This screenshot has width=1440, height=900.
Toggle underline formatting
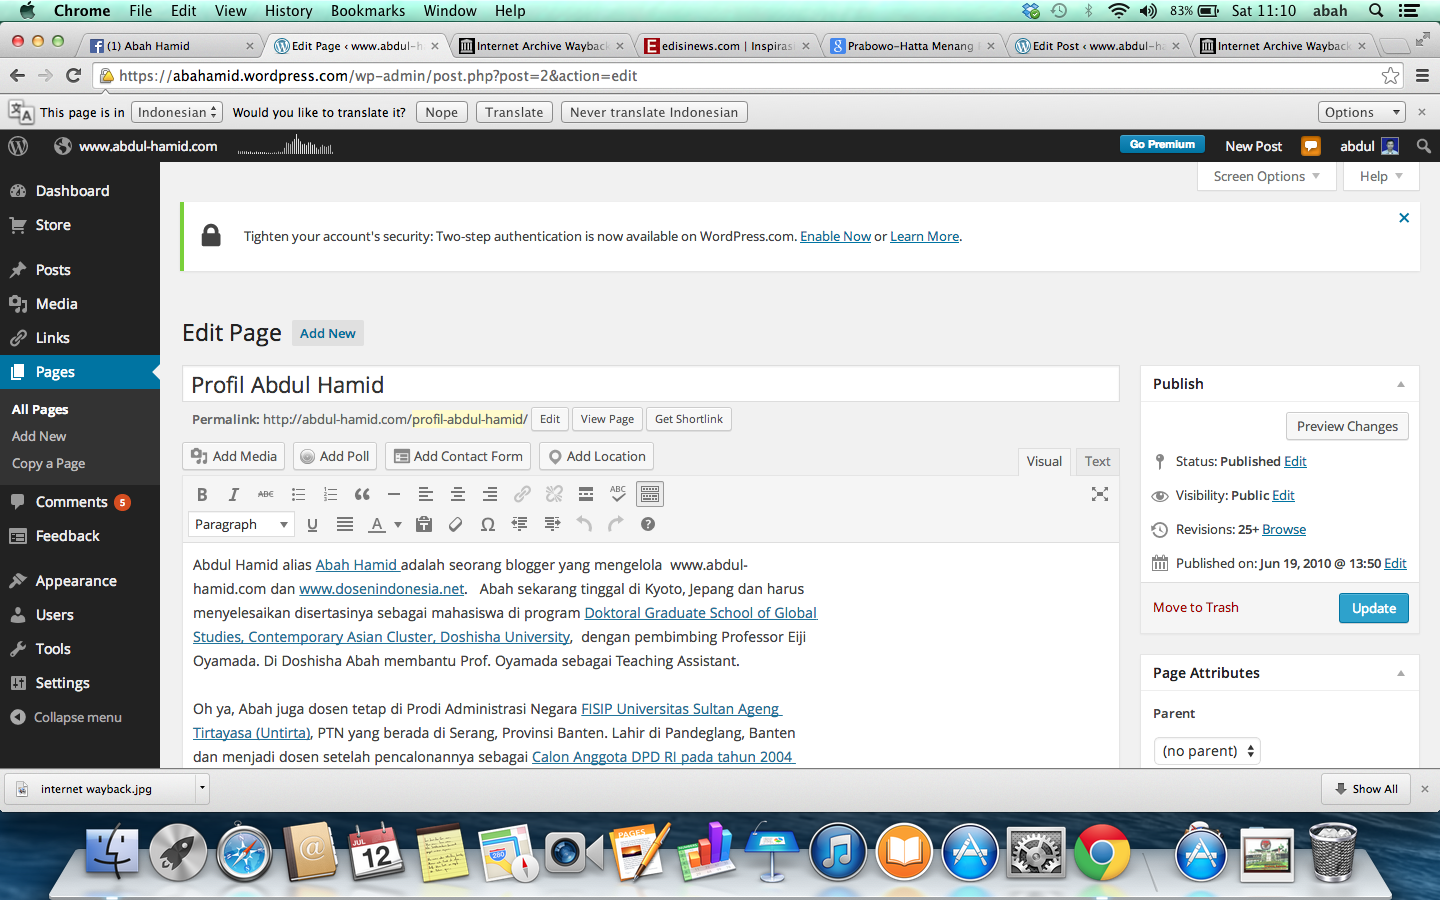pyautogui.click(x=312, y=524)
